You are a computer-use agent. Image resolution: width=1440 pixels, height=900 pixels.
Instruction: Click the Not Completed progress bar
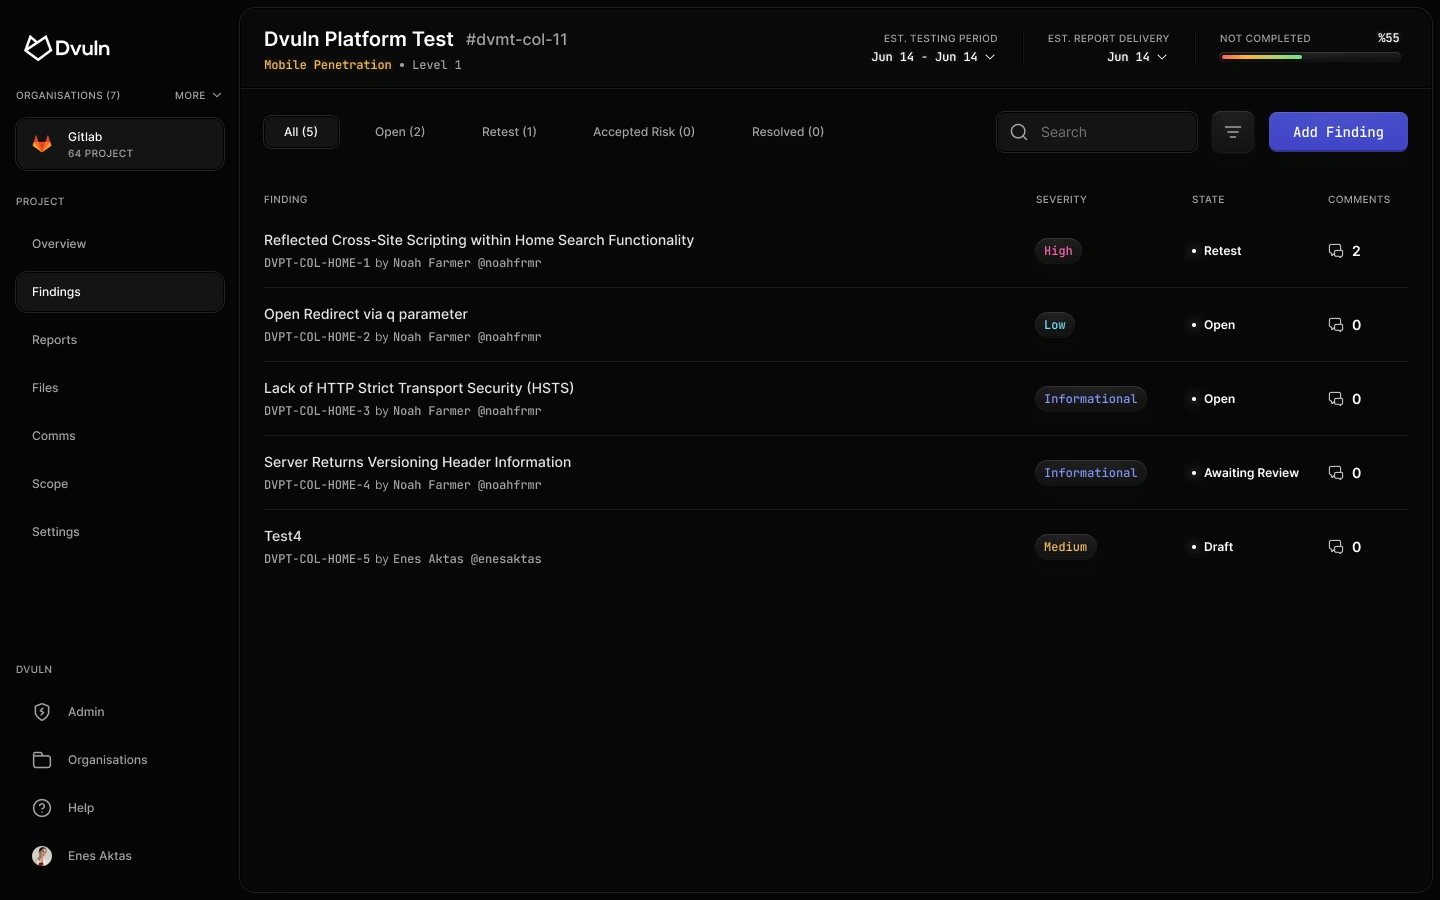click(1310, 57)
